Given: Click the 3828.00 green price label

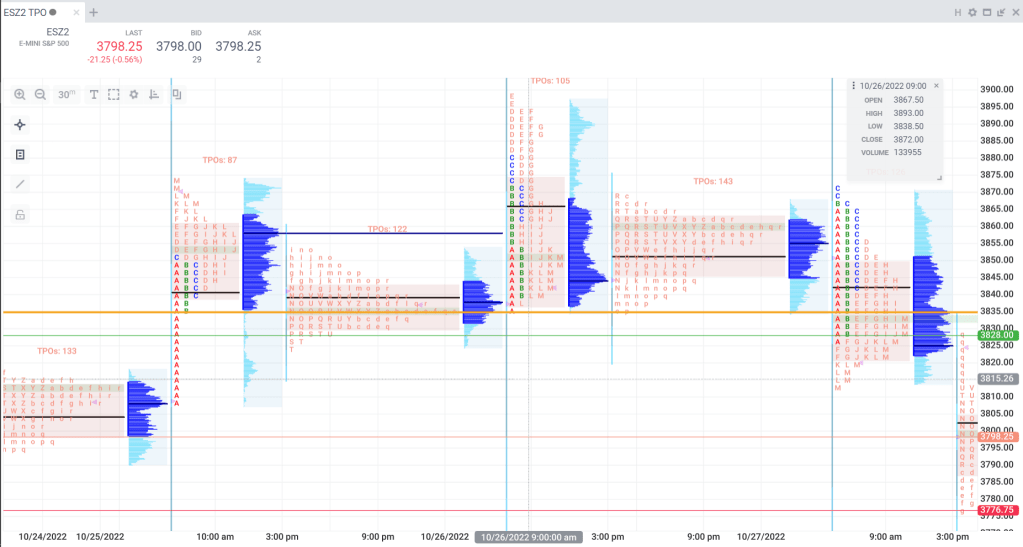Looking at the screenshot, I should tap(997, 335).
